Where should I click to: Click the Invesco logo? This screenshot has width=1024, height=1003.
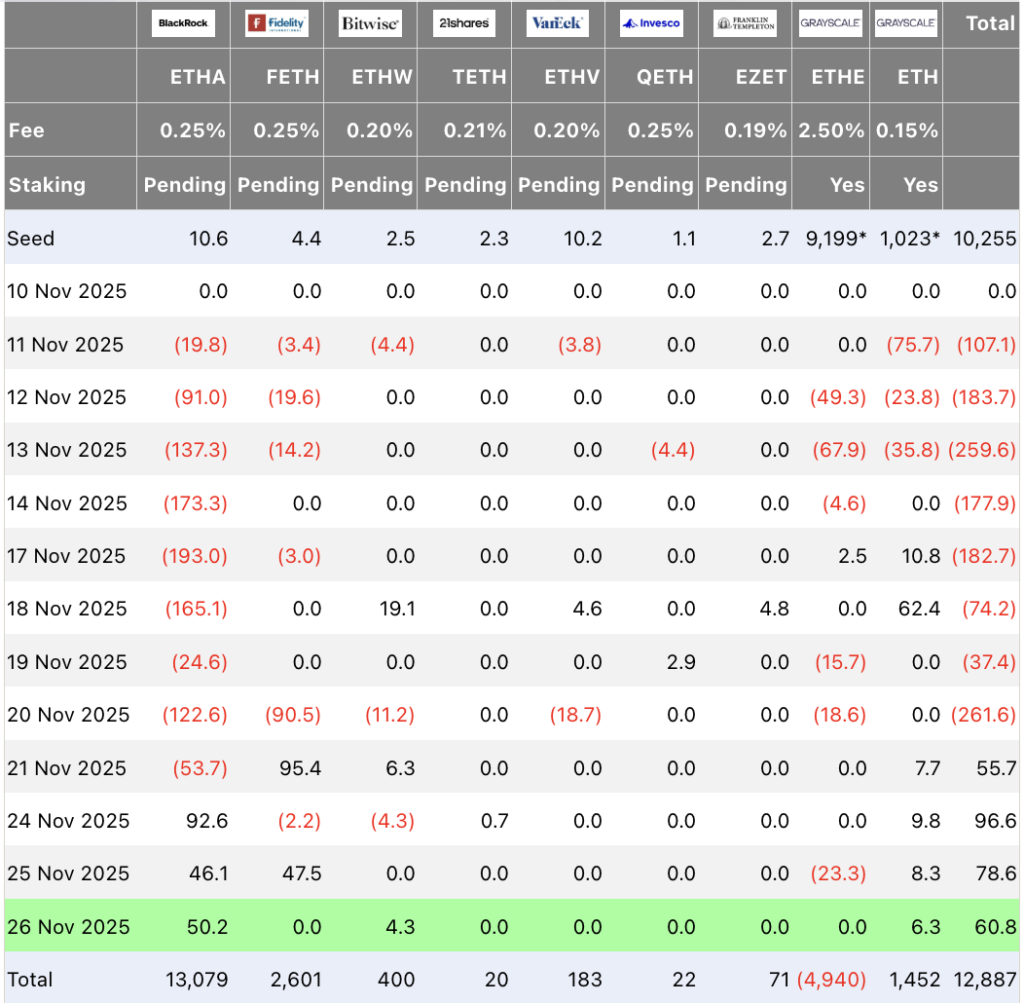click(x=651, y=23)
